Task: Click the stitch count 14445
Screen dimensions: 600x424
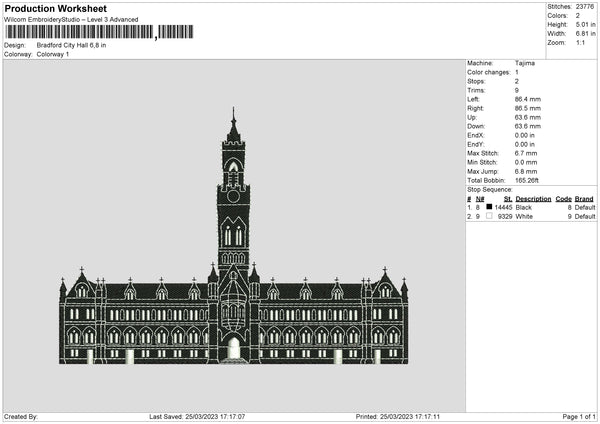Action: pos(503,207)
